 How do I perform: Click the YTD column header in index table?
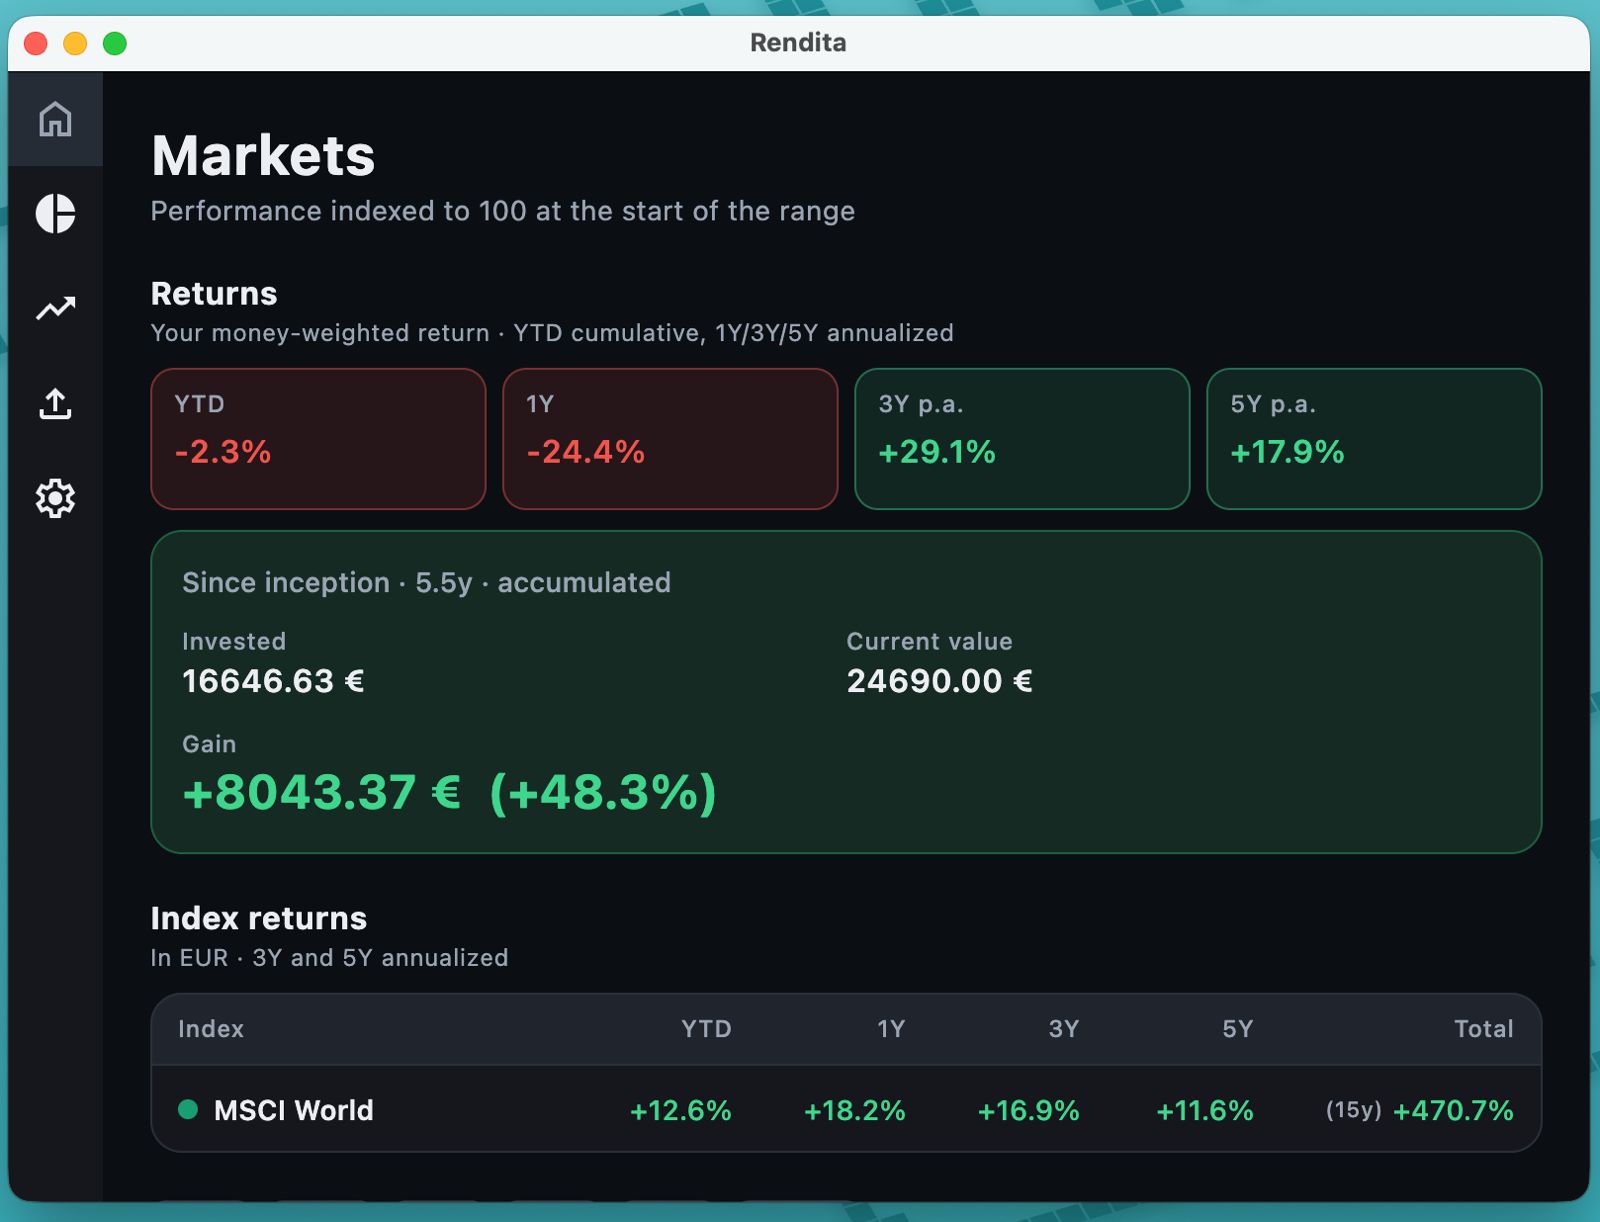pos(706,1029)
